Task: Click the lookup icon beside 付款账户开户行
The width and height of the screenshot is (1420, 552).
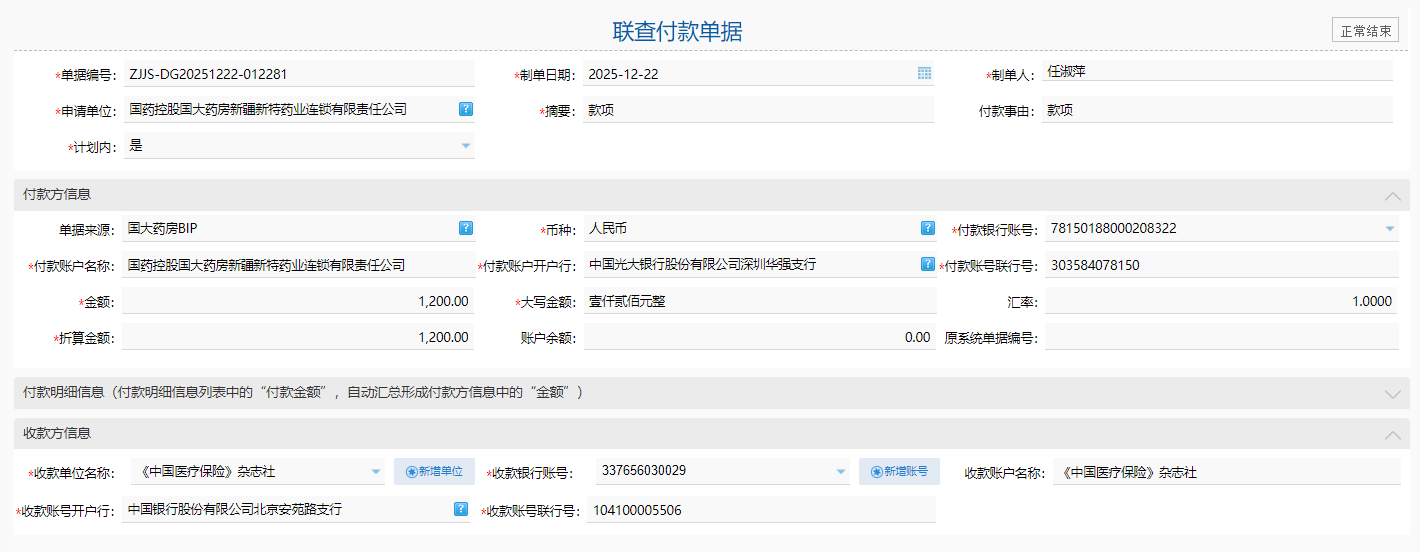Action: (927, 265)
